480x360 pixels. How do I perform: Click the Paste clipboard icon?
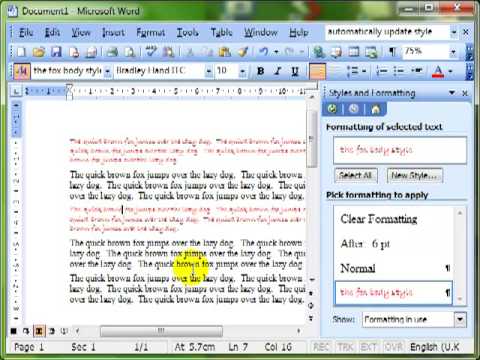tap(225, 52)
